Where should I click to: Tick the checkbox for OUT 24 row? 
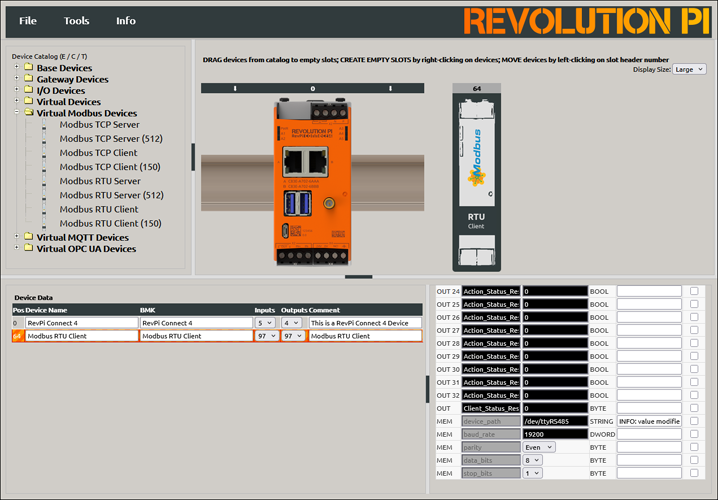point(694,291)
